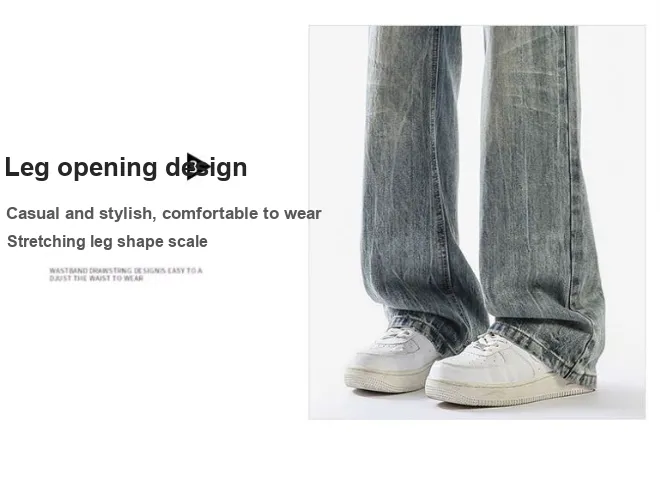The width and height of the screenshot is (660, 490).
Task: Click the small waistband drawstring caption text
Action: (x=126, y=274)
